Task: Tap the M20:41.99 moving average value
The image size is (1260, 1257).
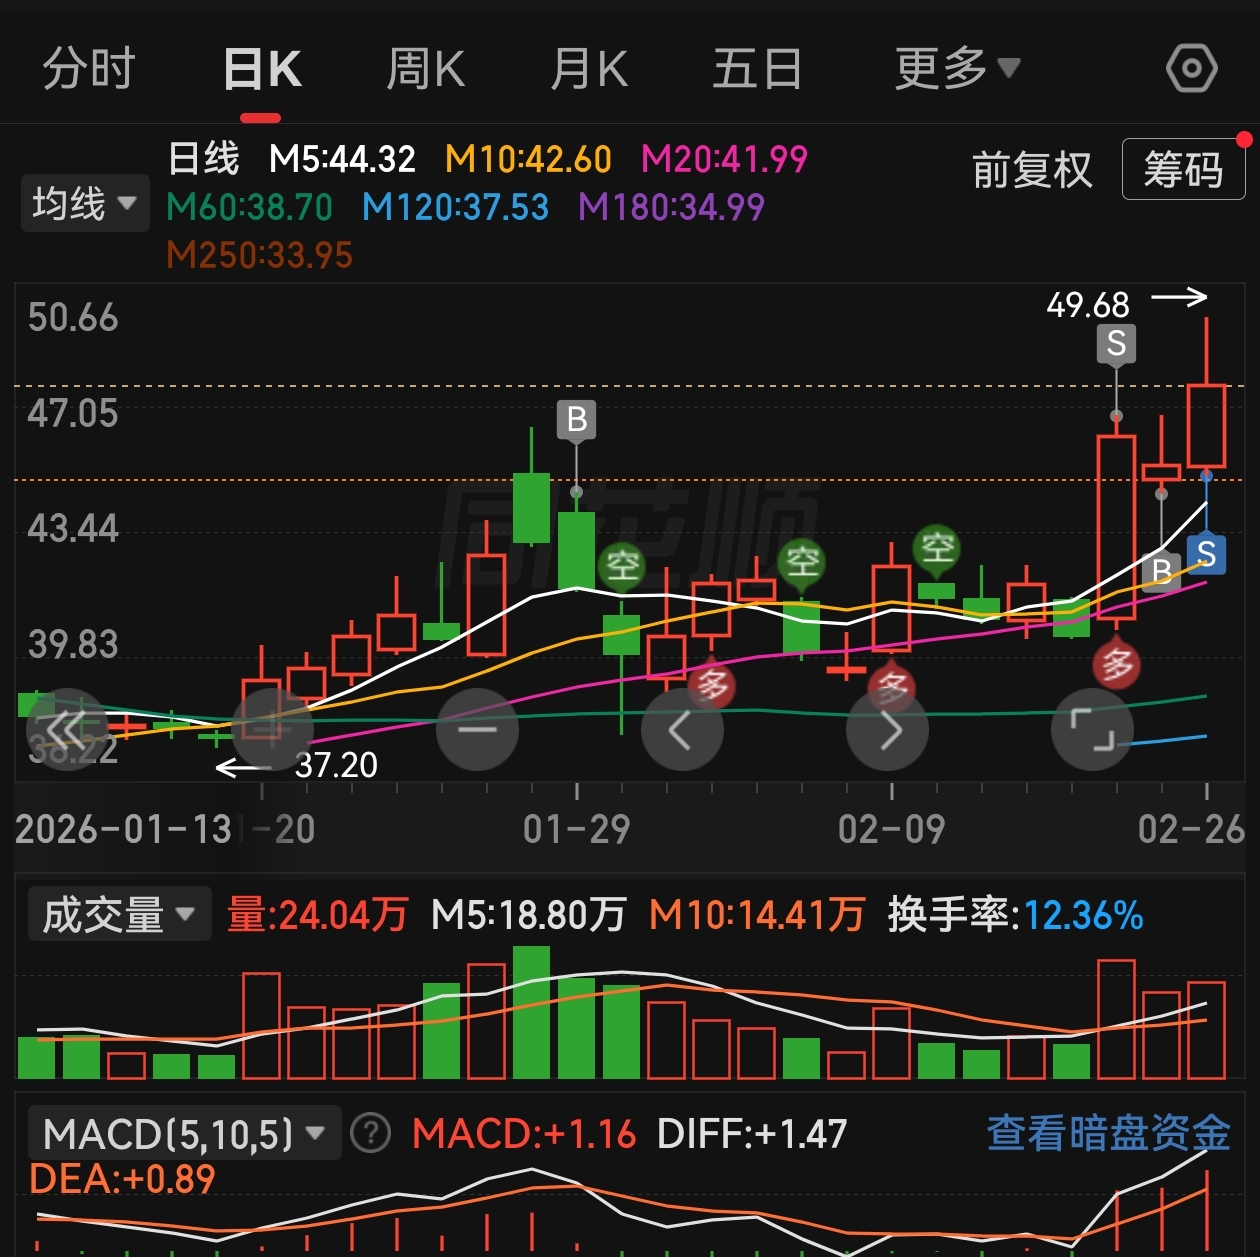Action: (724, 159)
